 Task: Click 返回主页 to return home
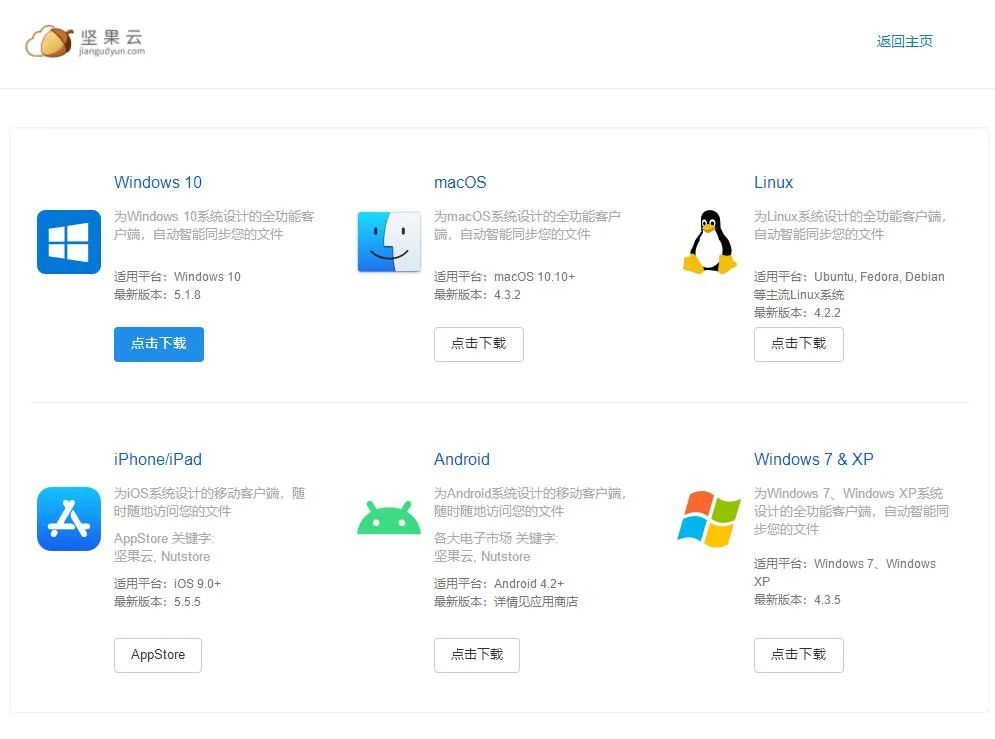pos(904,41)
